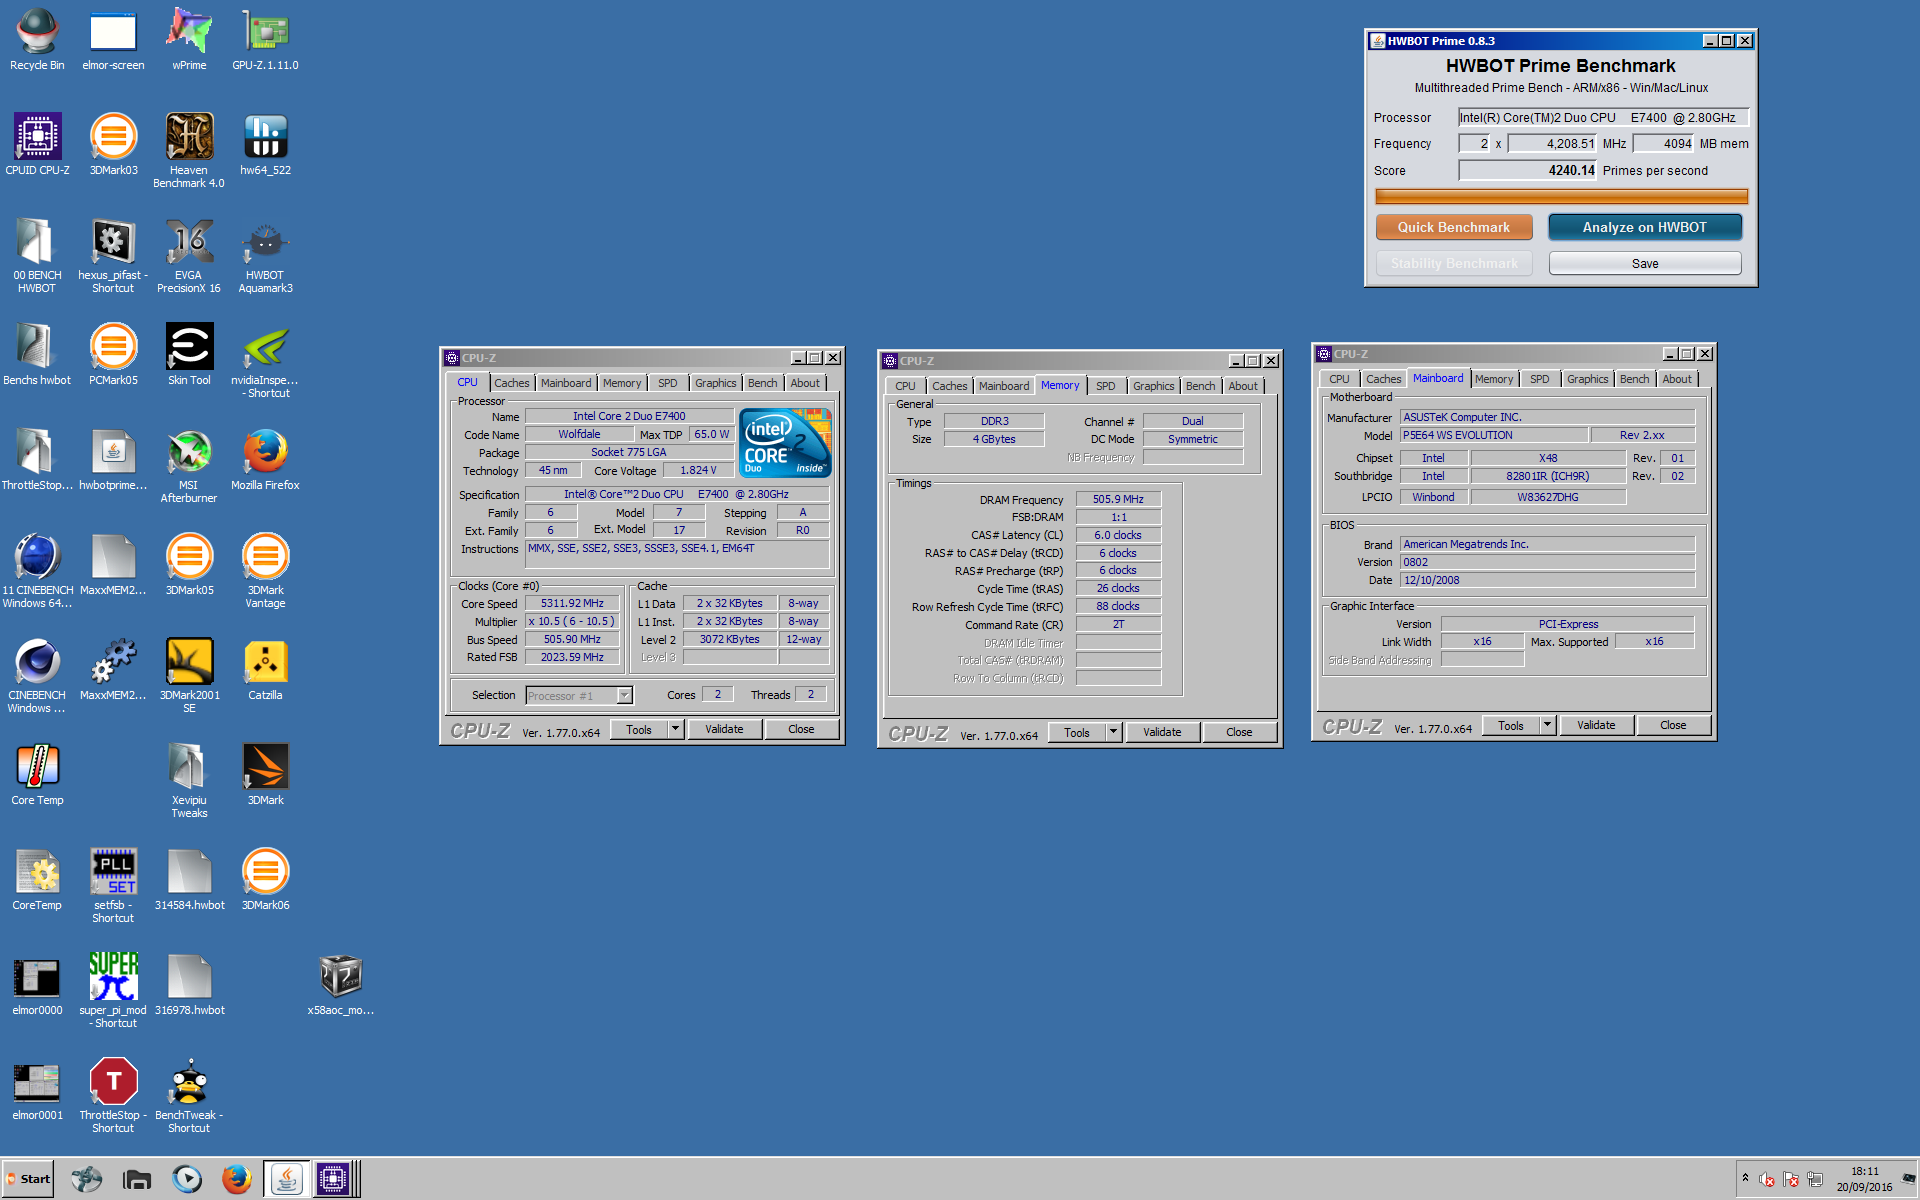Screen dimensions: 1920x1200
Task: Click the Start button
Action: 28,1179
